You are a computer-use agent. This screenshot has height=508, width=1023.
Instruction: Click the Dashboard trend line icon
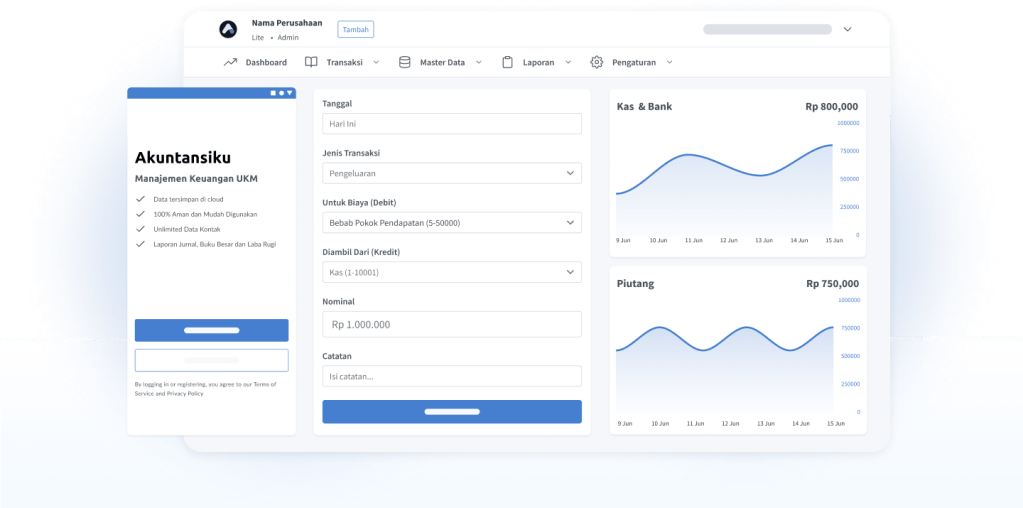click(230, 62)
